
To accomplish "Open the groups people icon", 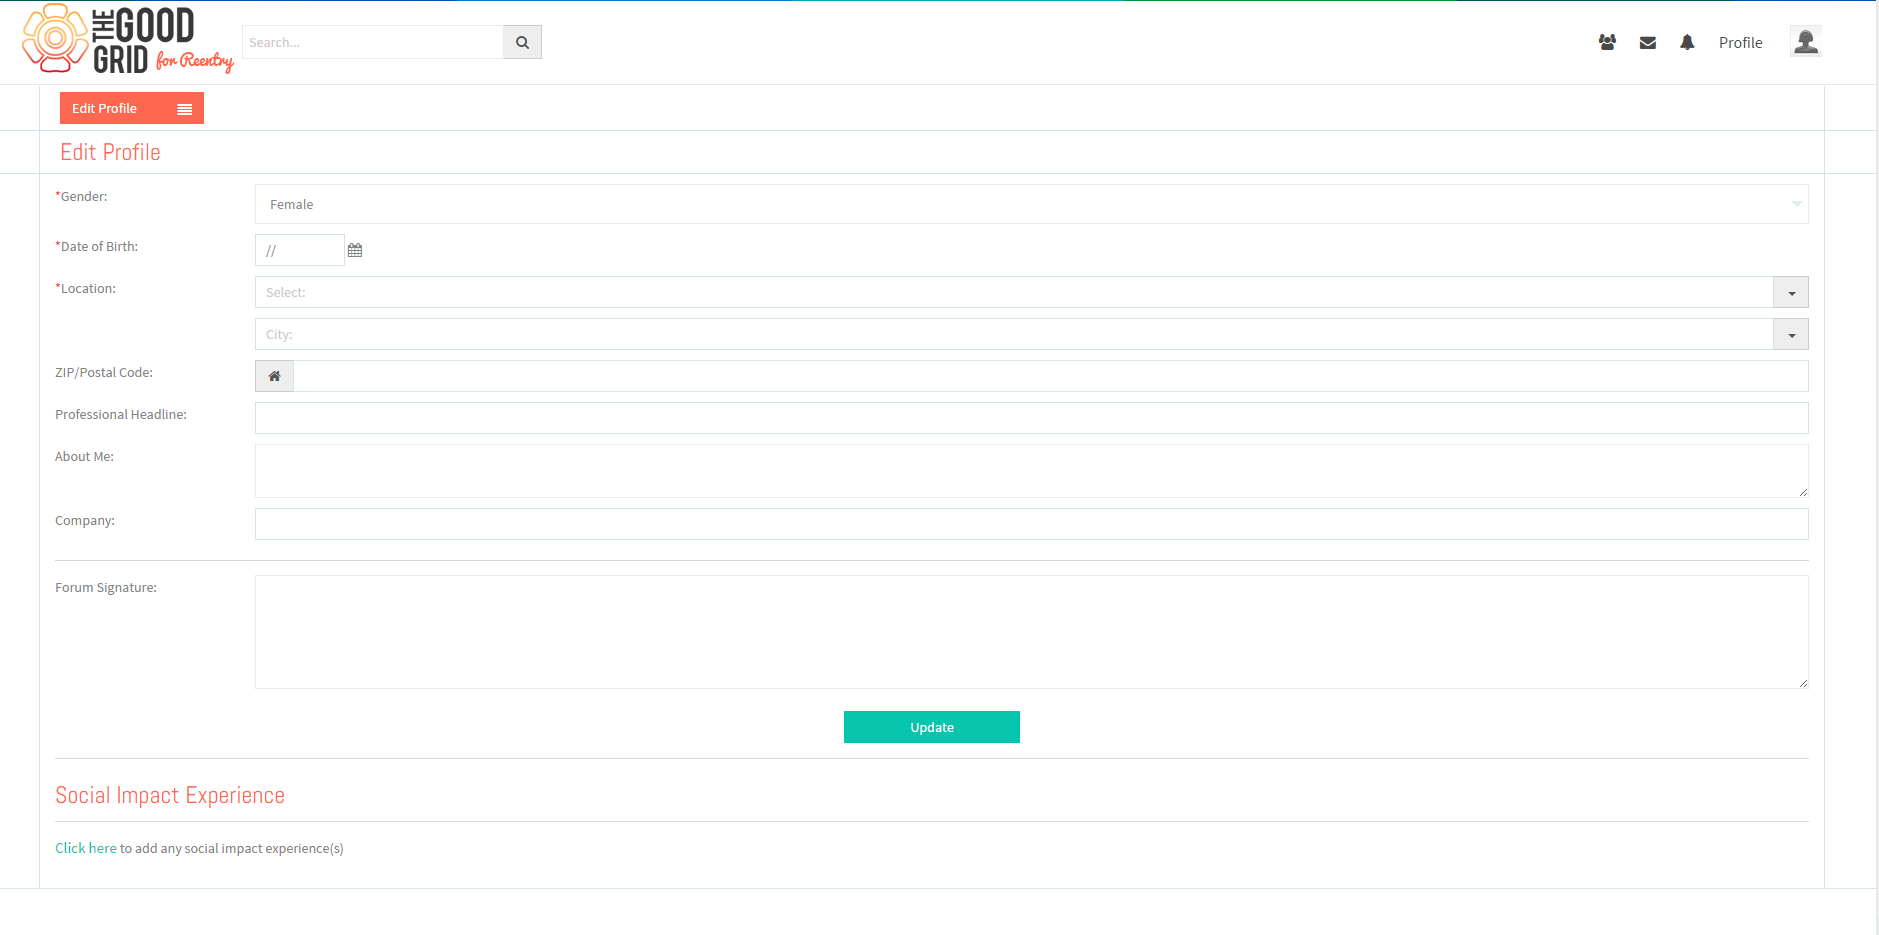I will coord(1607,42).
